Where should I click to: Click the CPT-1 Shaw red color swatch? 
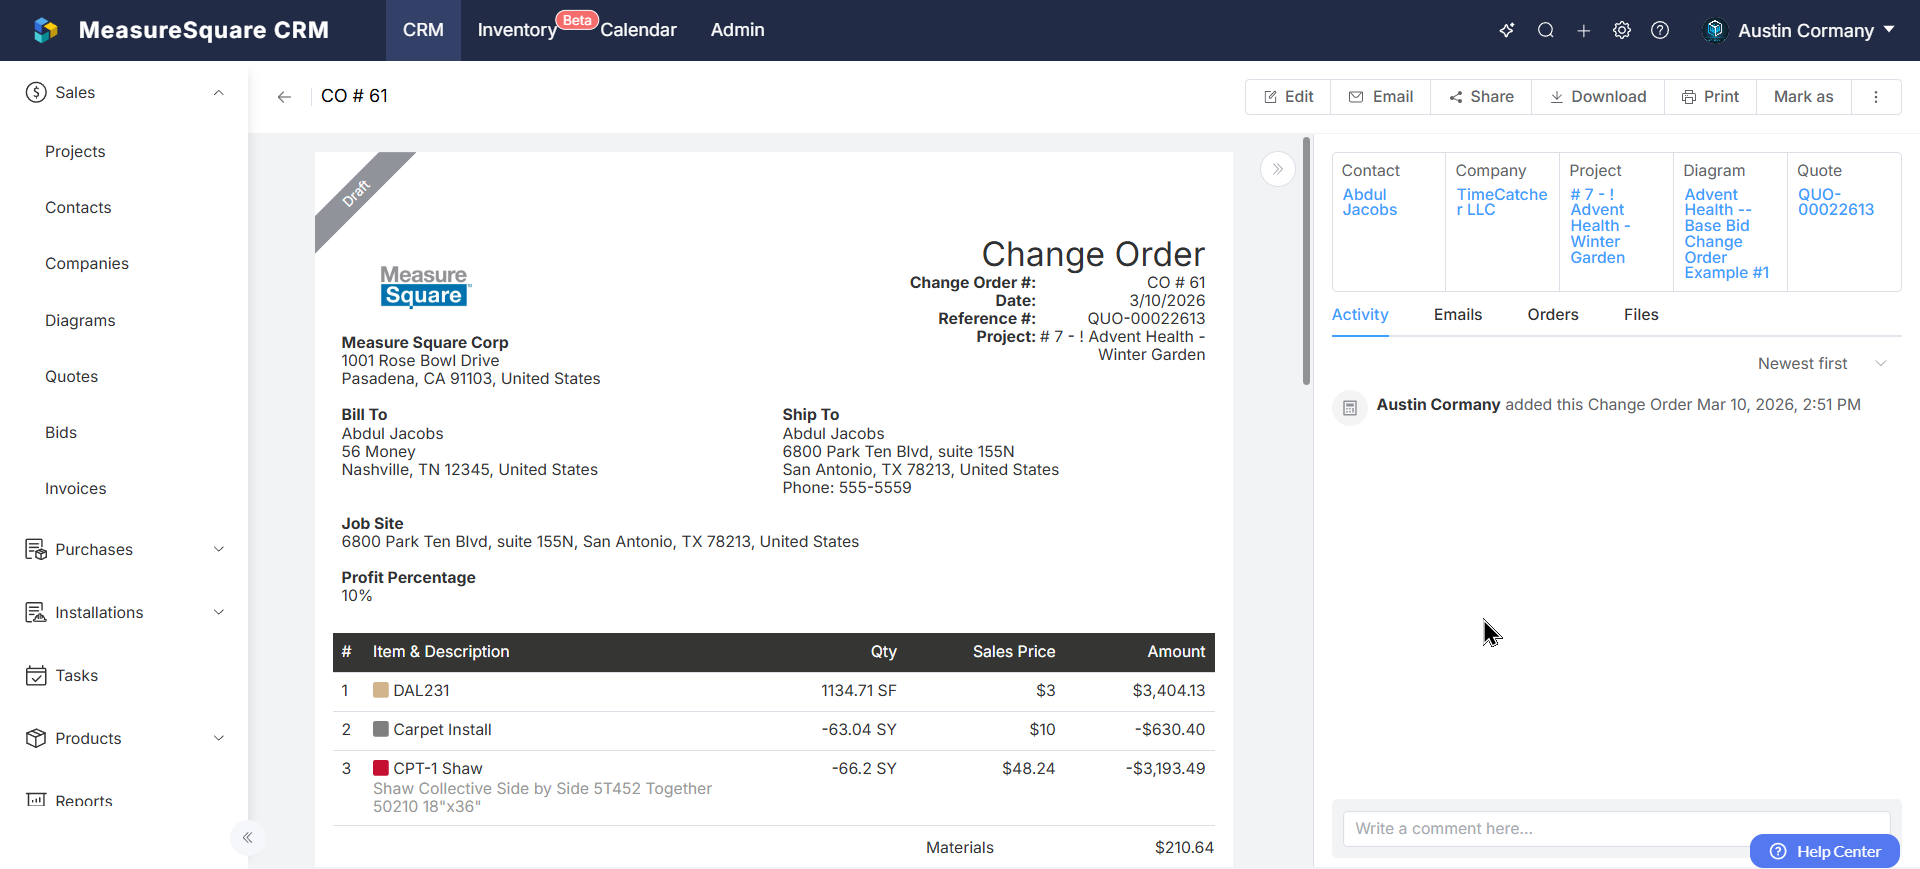coord(381,768)
